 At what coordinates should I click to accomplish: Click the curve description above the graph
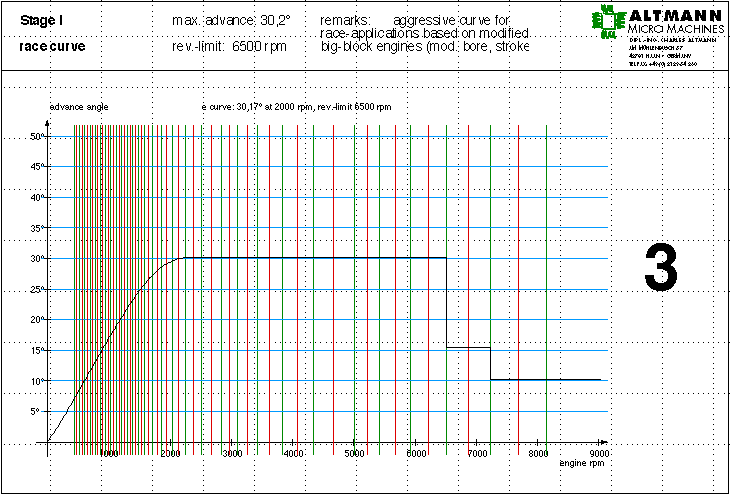295,106
